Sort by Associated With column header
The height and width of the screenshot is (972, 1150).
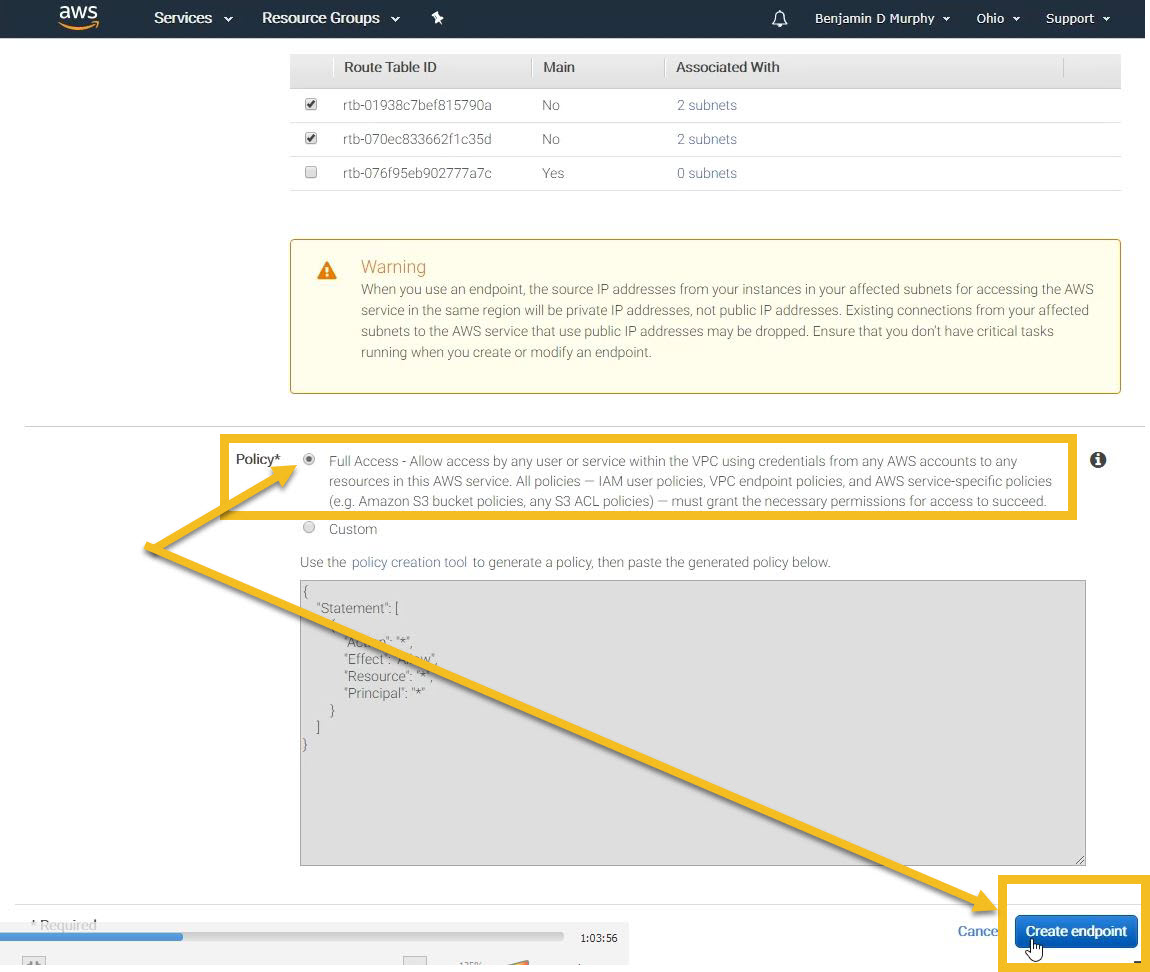728,67
